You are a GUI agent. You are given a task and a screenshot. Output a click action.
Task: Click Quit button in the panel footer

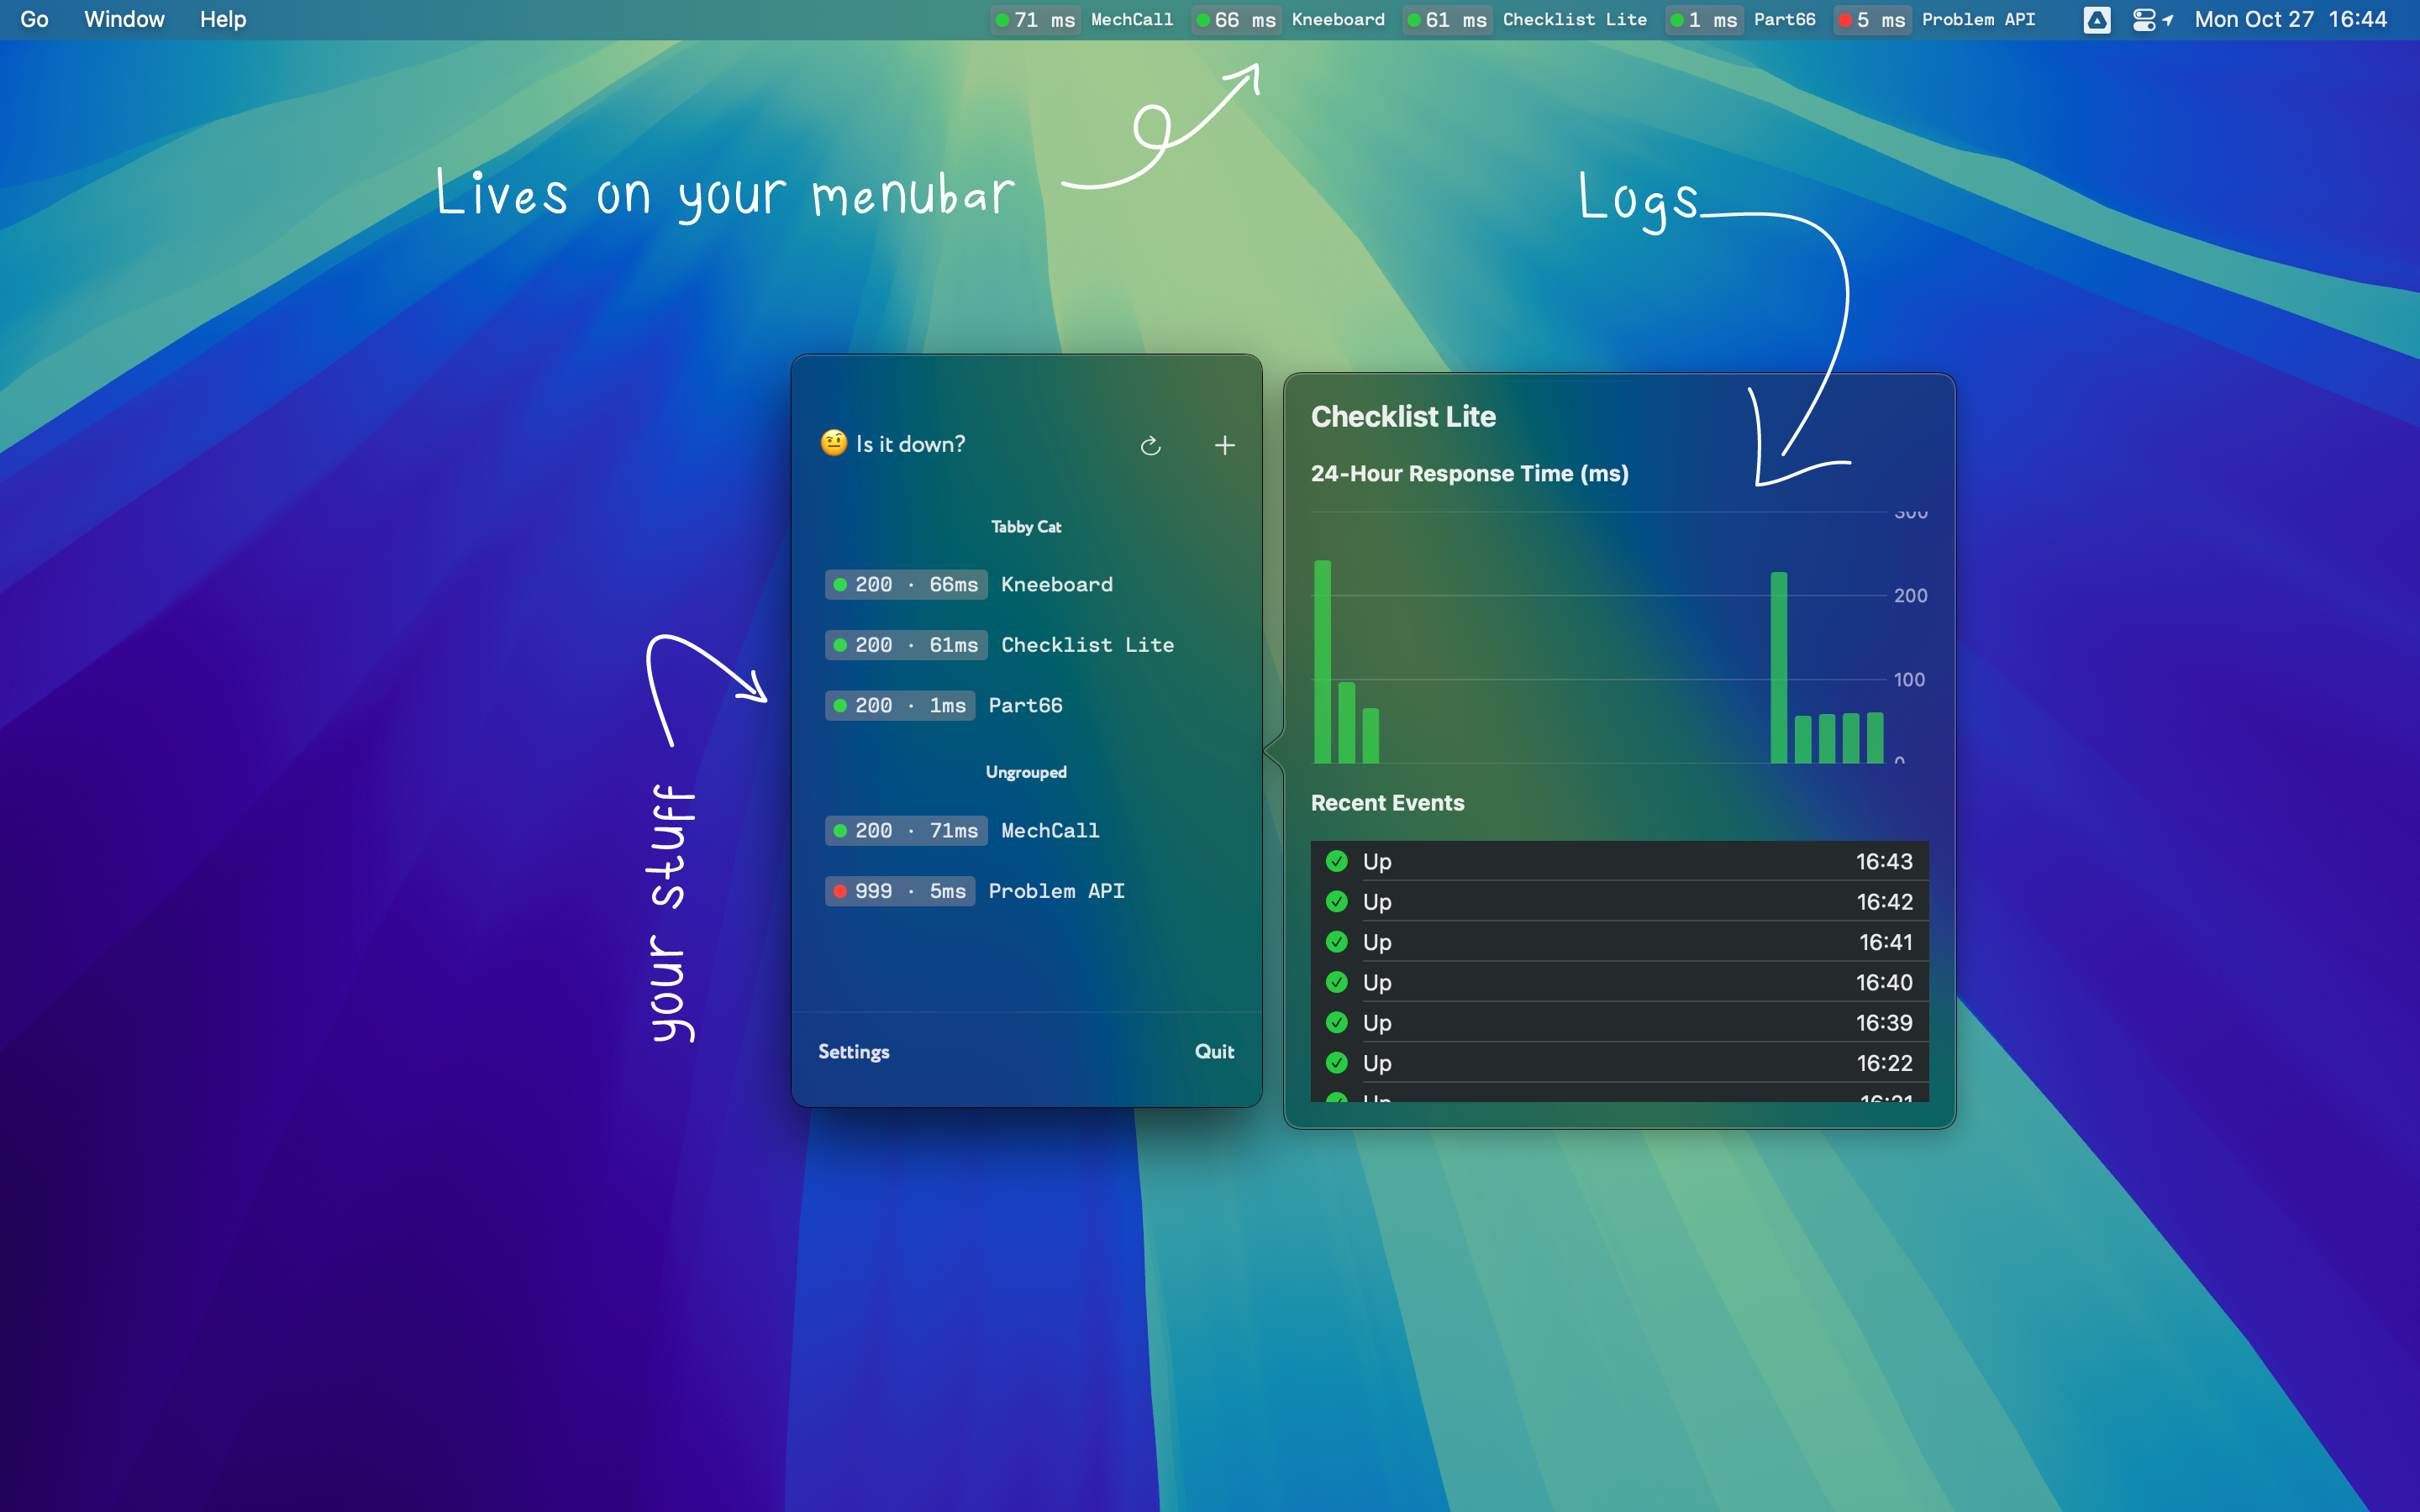[1213, 1051]
